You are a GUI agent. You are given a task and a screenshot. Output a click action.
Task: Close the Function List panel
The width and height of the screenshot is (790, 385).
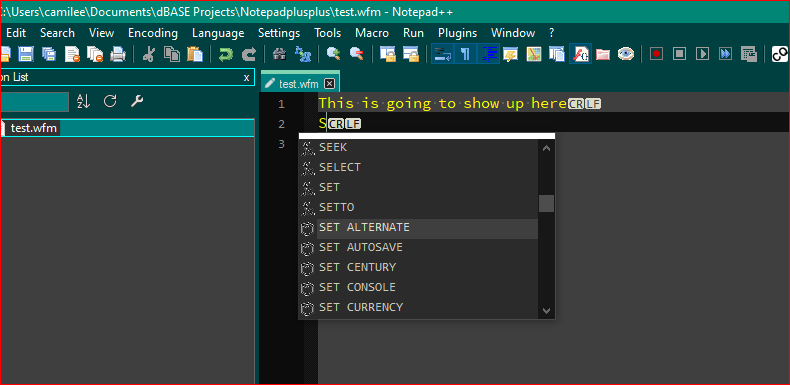click(x=246, y=78)
